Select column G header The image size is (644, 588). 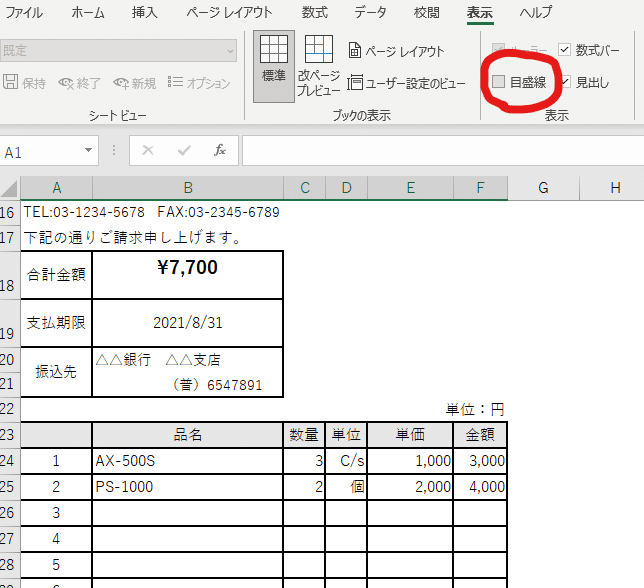pyautogui.click(x=543, y=188)
